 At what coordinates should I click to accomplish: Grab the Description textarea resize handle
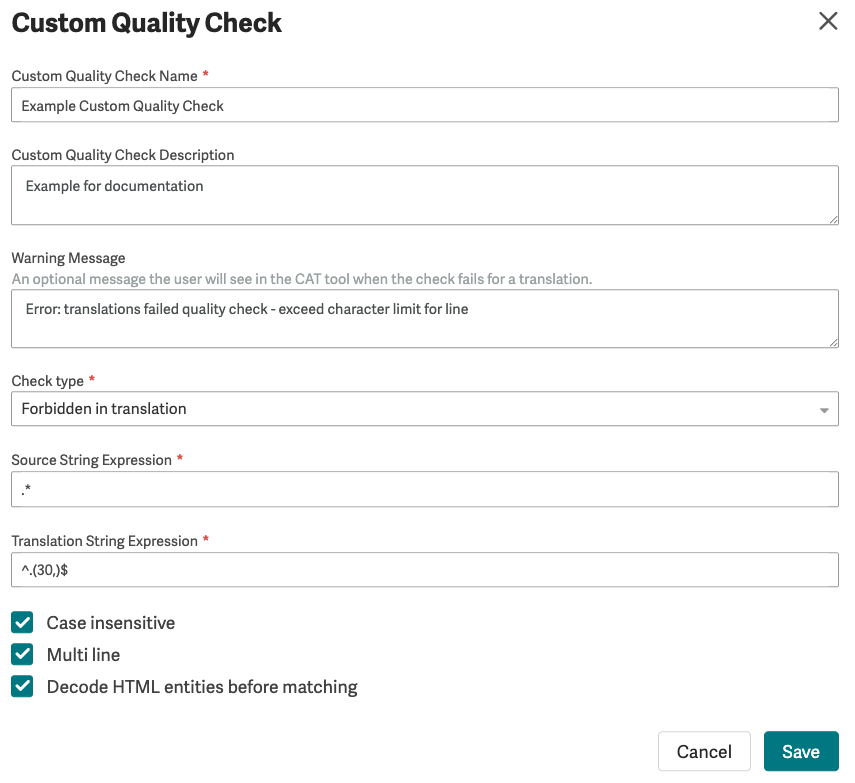coord(834,220)
